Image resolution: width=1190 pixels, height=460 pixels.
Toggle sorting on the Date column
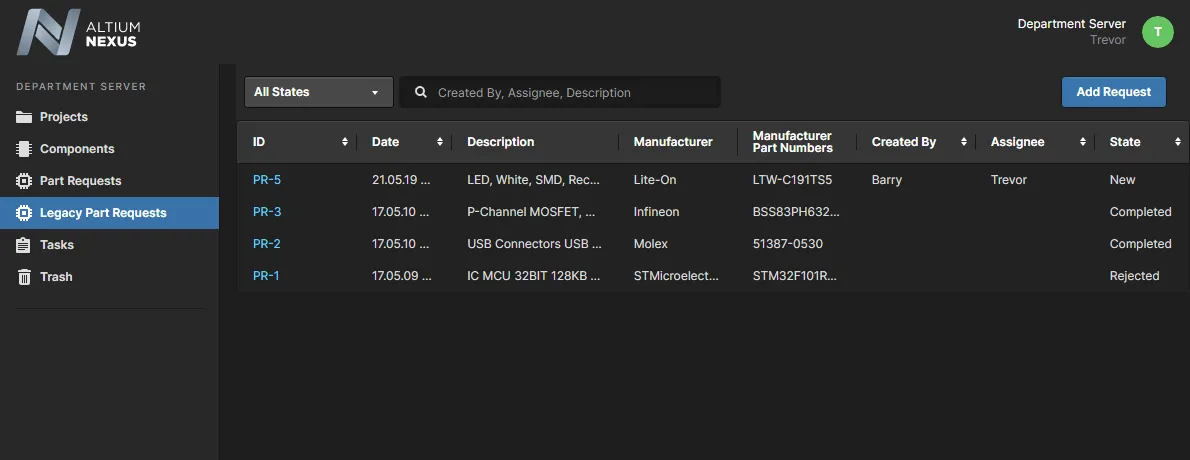440,142
